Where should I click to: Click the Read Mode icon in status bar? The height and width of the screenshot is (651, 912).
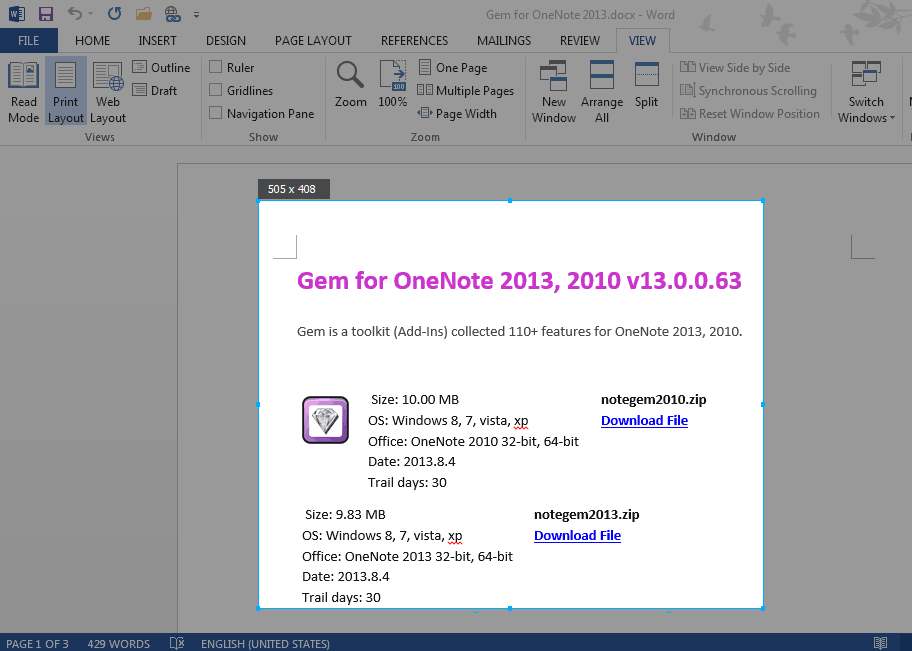880,643
